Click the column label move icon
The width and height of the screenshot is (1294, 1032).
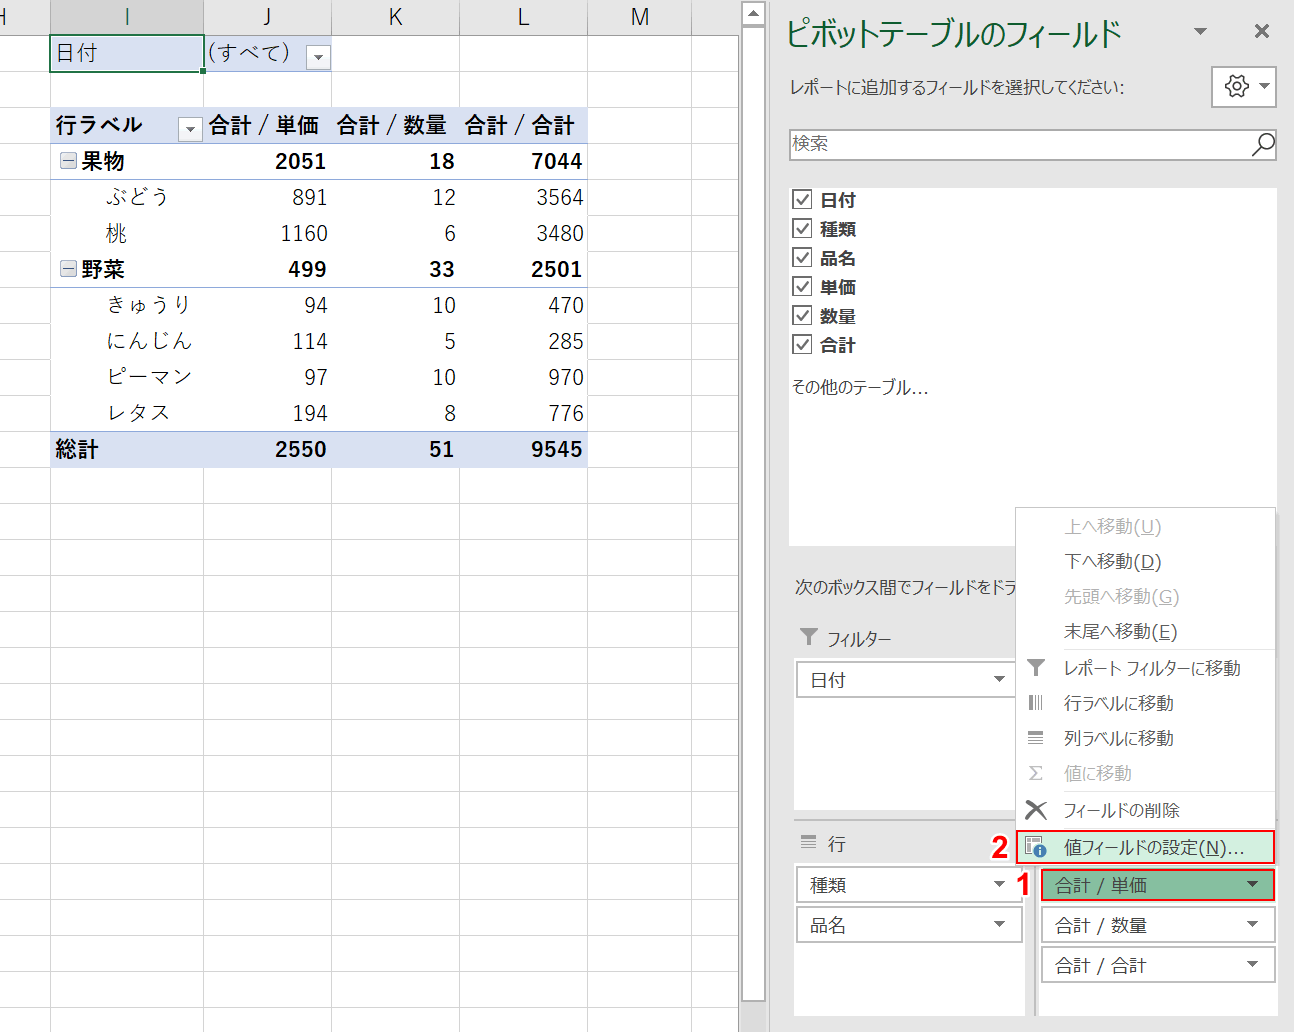pyautogui.click(x=1036, y=738)
